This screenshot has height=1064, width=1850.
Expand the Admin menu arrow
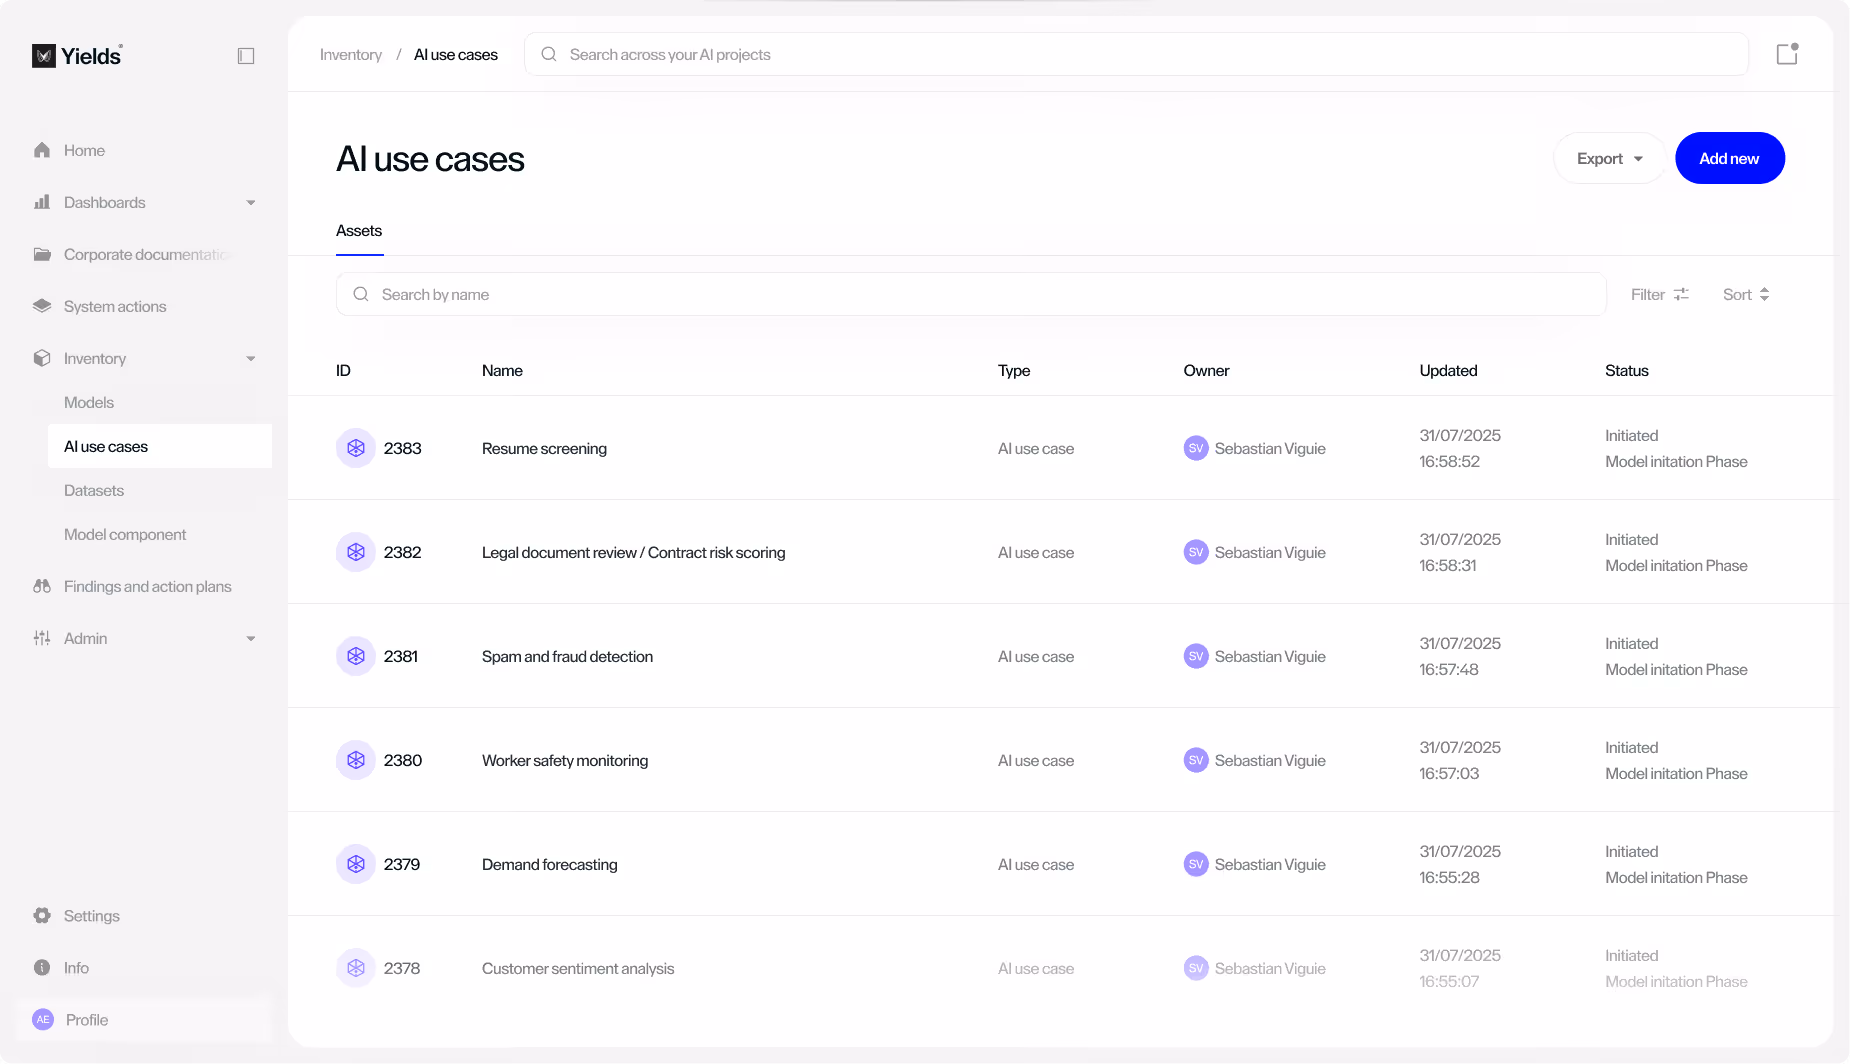point(251,639)
